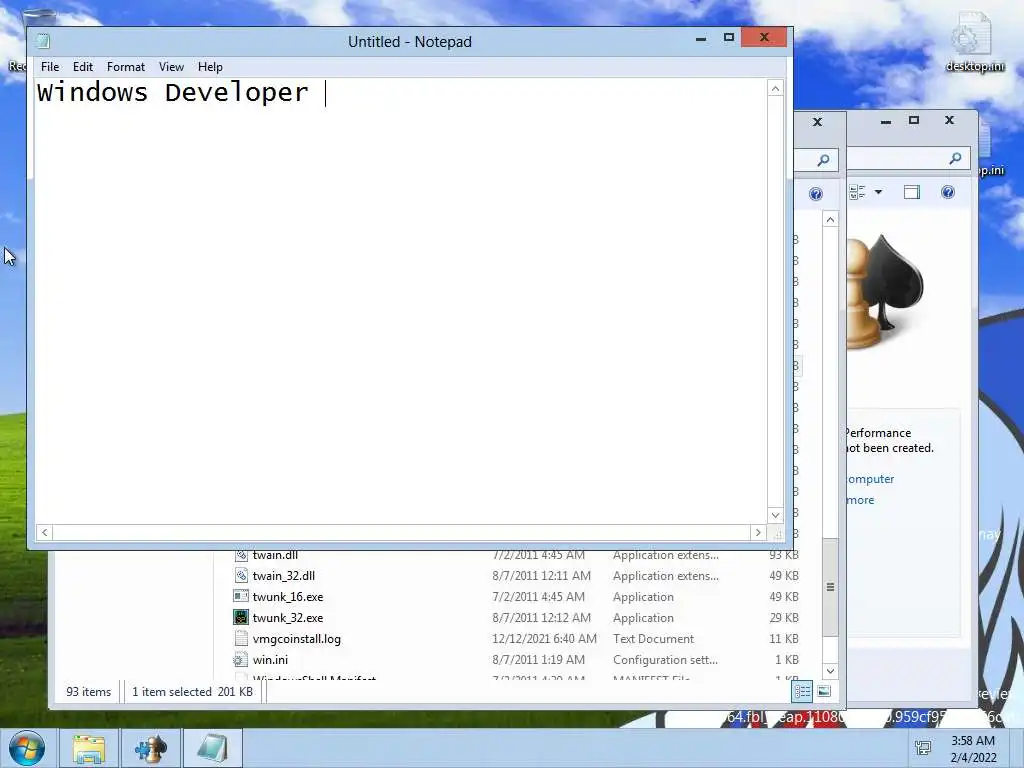Click '8/7/2011 12:11 AM' date cell

point(541,575)
